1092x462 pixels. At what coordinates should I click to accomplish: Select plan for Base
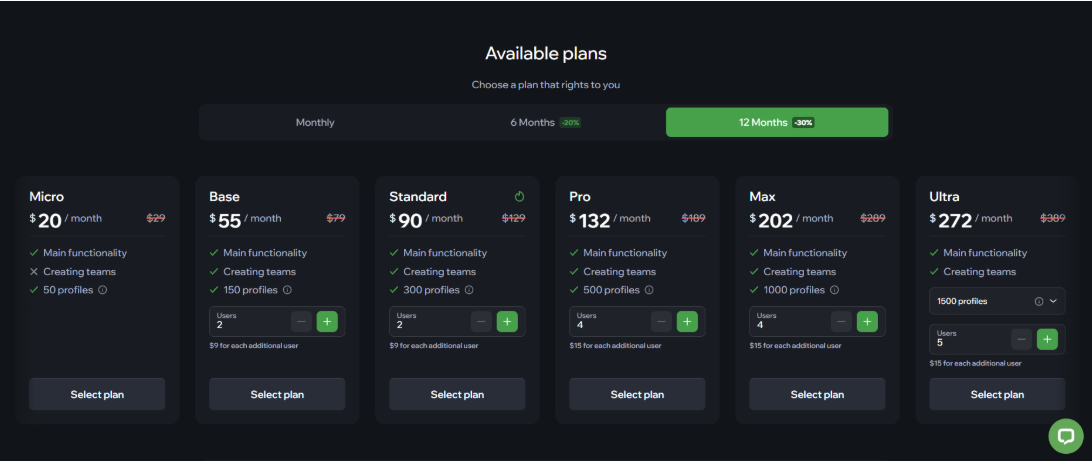point(277,394)
